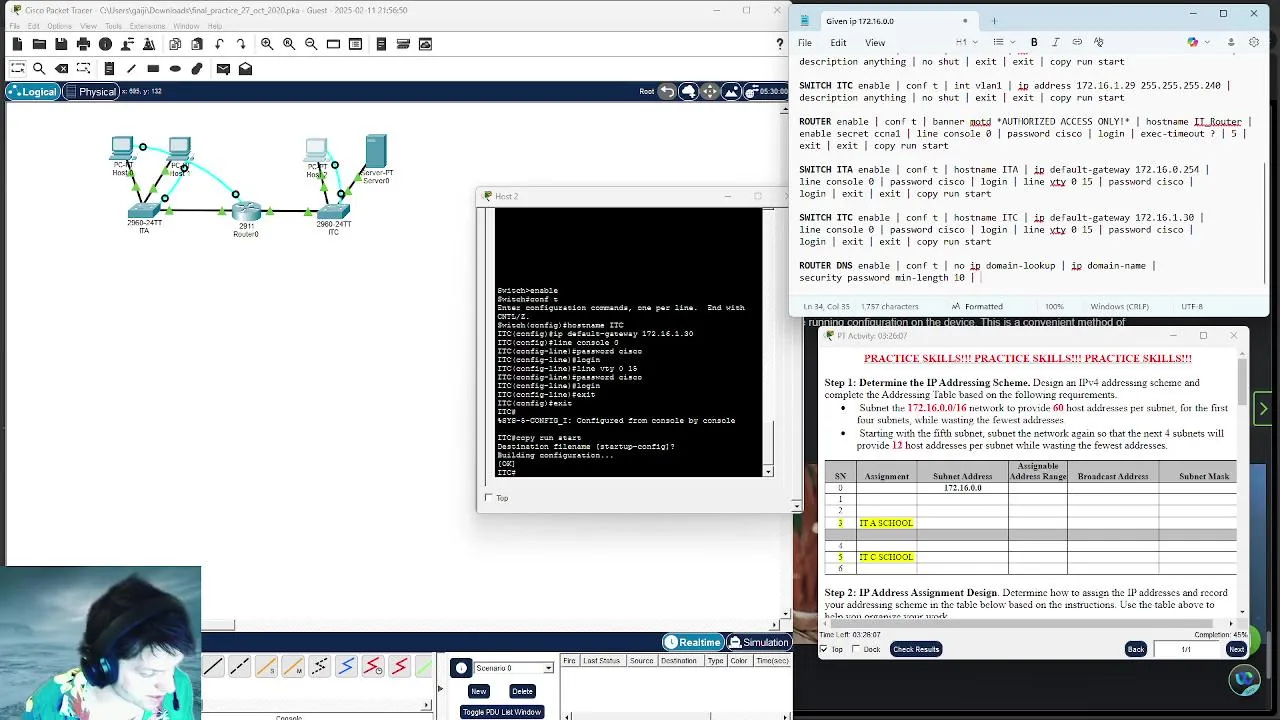Screen dimensions: 1280x720
Task: Redo the last action in Packet Tracer
Action: coord(241,44)
